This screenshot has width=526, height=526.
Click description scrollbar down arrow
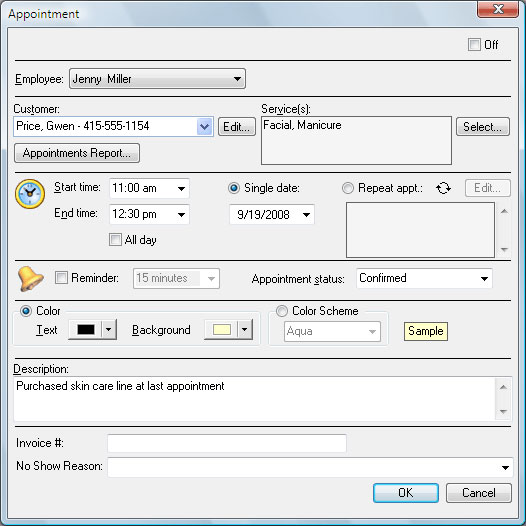pos(503,411)
